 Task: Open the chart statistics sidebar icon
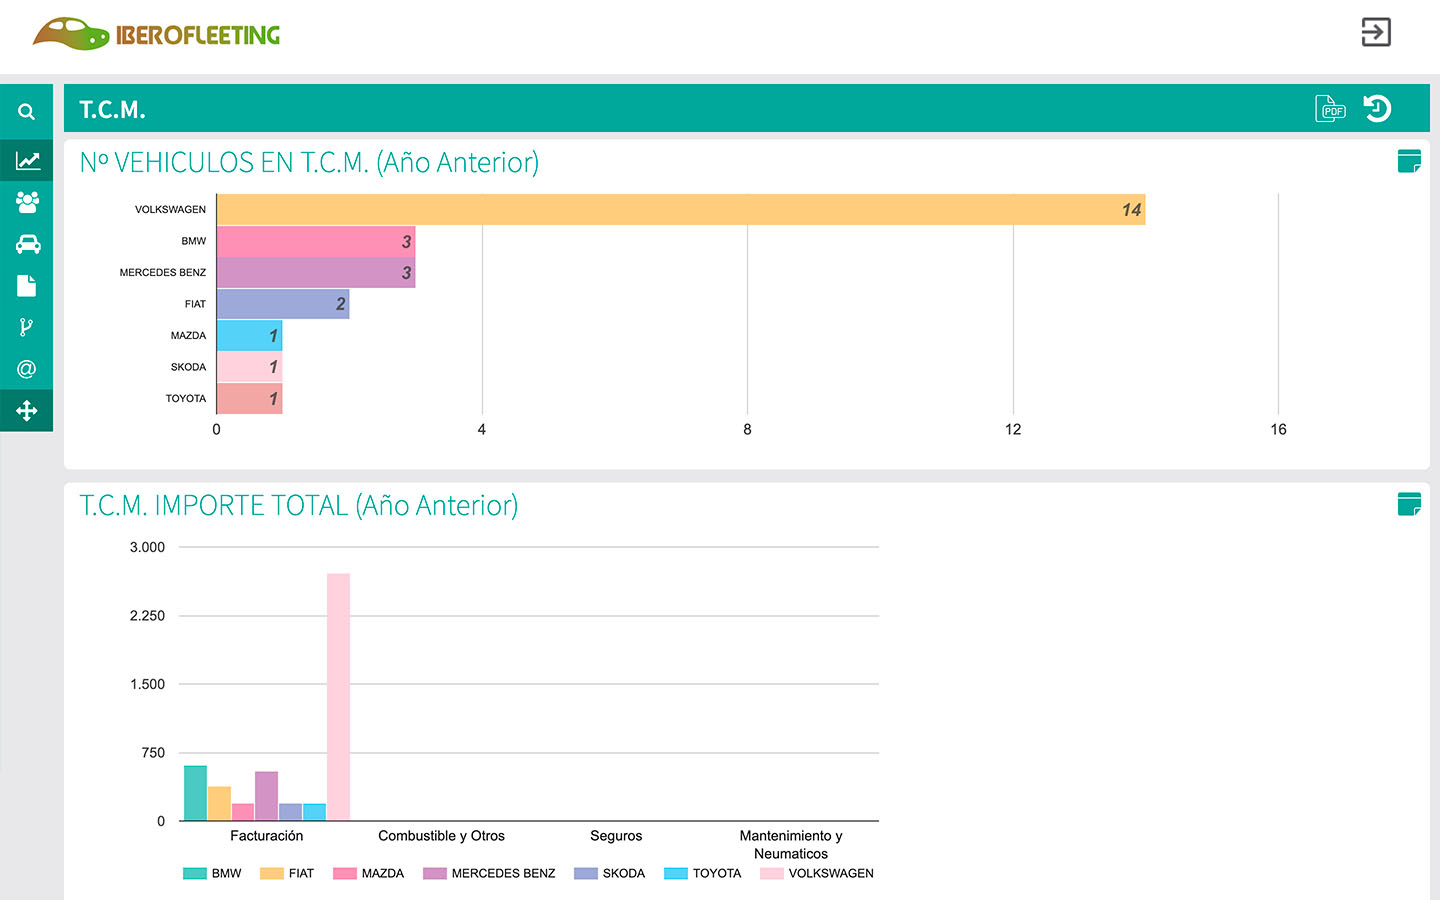pyautogui.click(x=27, y=160)
